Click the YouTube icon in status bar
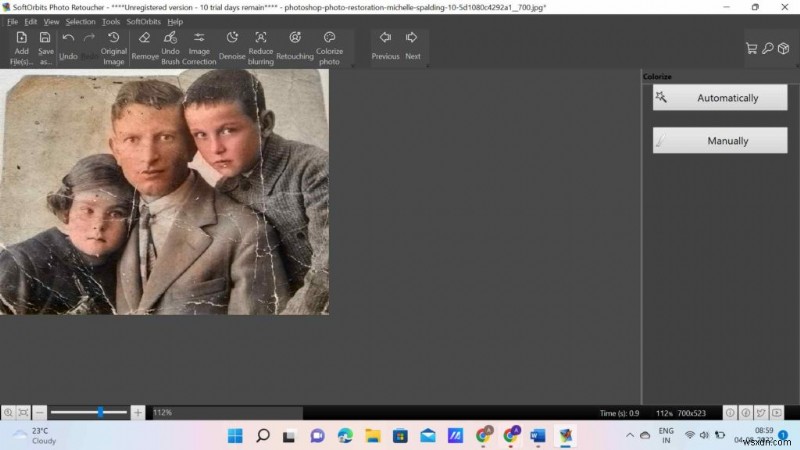 [777, 412]
